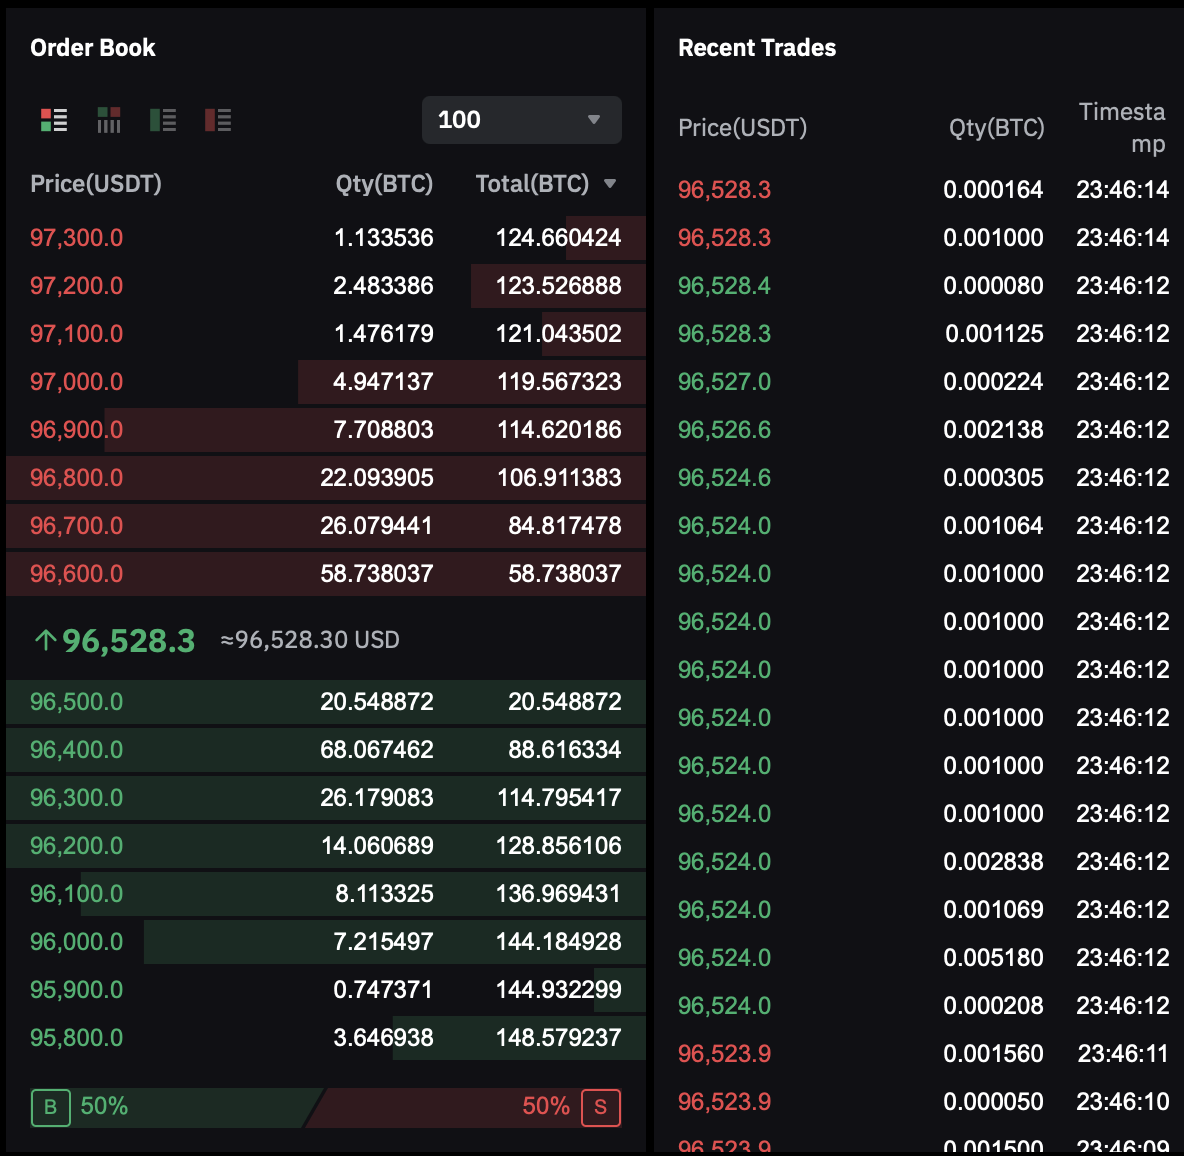Show only buy orders view icon
Viewport: 1184px width, 1156px height.
point(163,120)
